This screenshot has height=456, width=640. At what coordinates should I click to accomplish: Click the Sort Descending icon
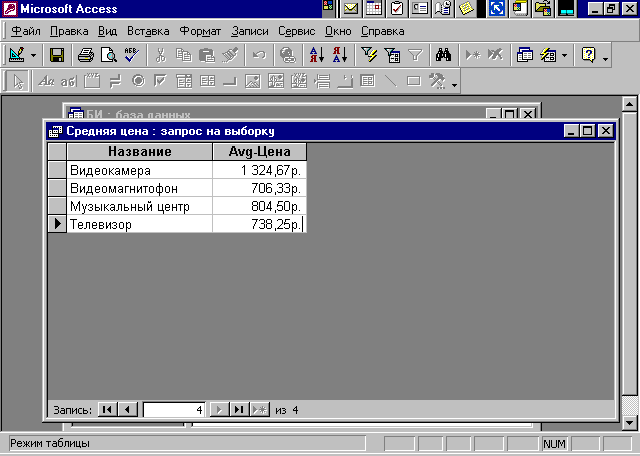(340, 55)
